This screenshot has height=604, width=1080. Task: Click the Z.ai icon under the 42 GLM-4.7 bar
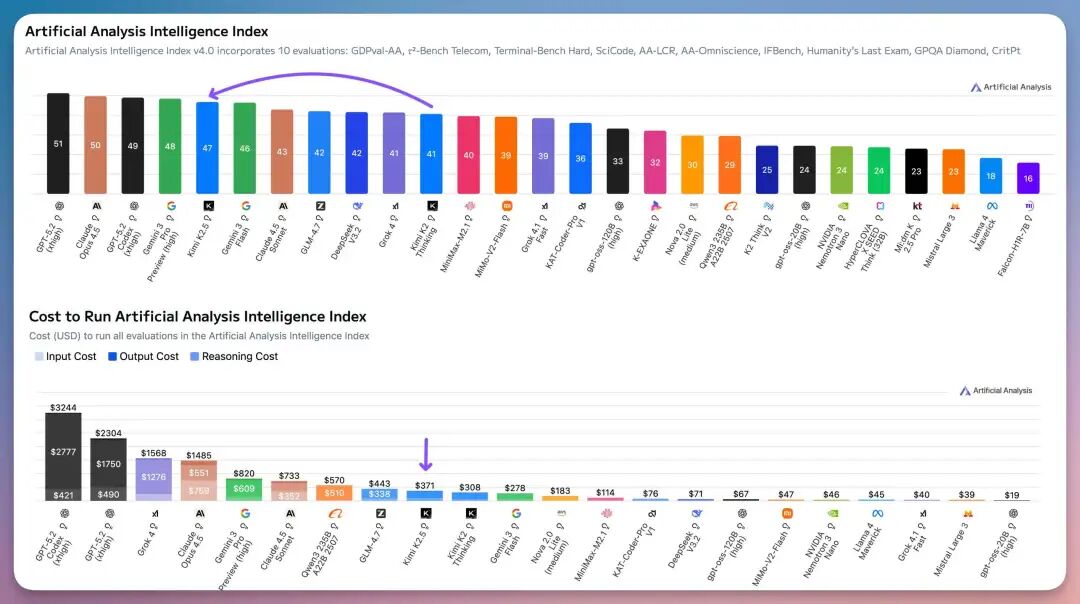(320, 205)
